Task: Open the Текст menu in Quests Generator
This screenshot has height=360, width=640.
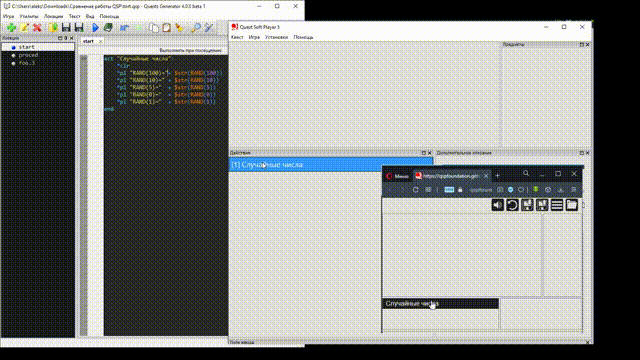Action: coord(74,16)
